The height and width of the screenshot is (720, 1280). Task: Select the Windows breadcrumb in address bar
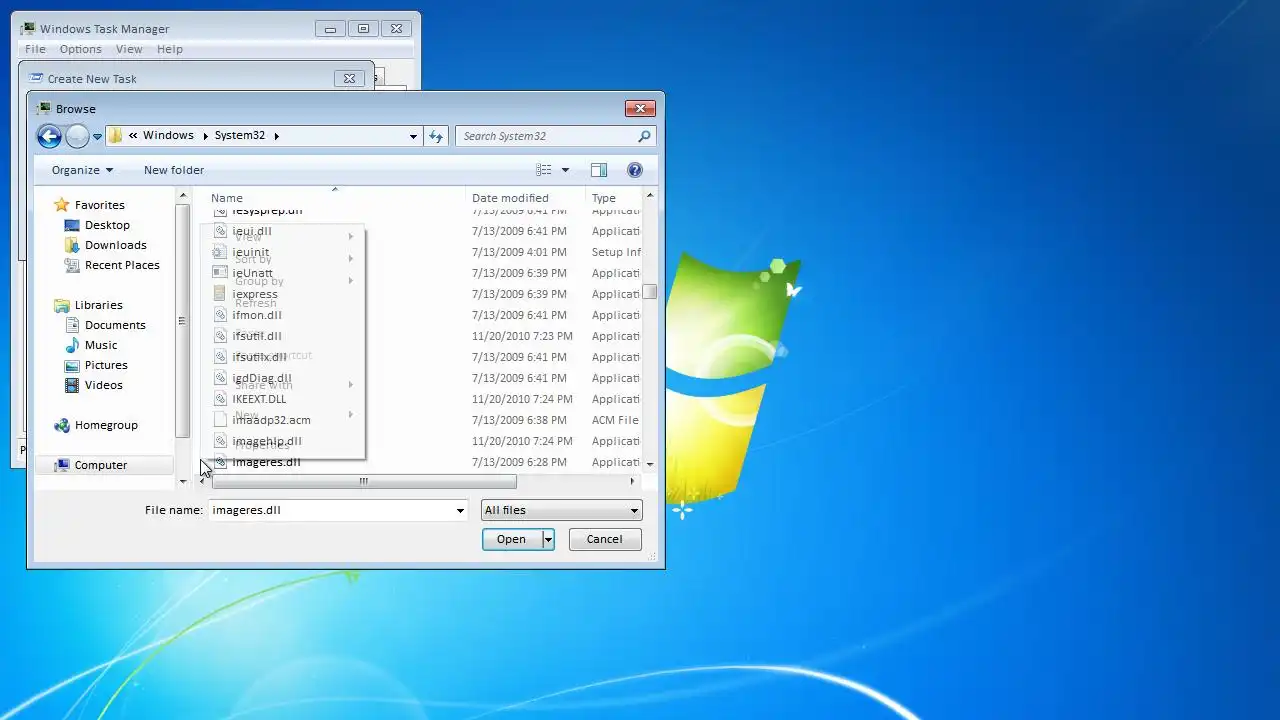[x=168, y=136]
